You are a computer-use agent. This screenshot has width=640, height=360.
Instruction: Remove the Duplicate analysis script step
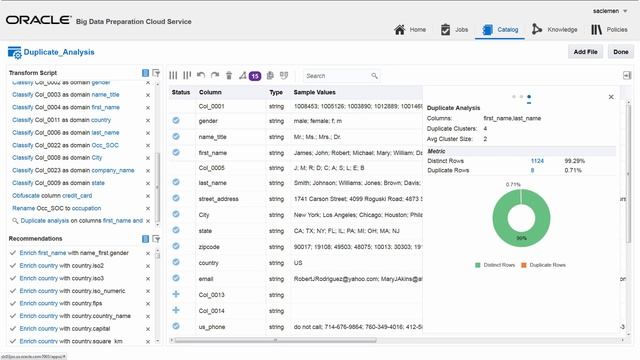(x=148, y=221)
